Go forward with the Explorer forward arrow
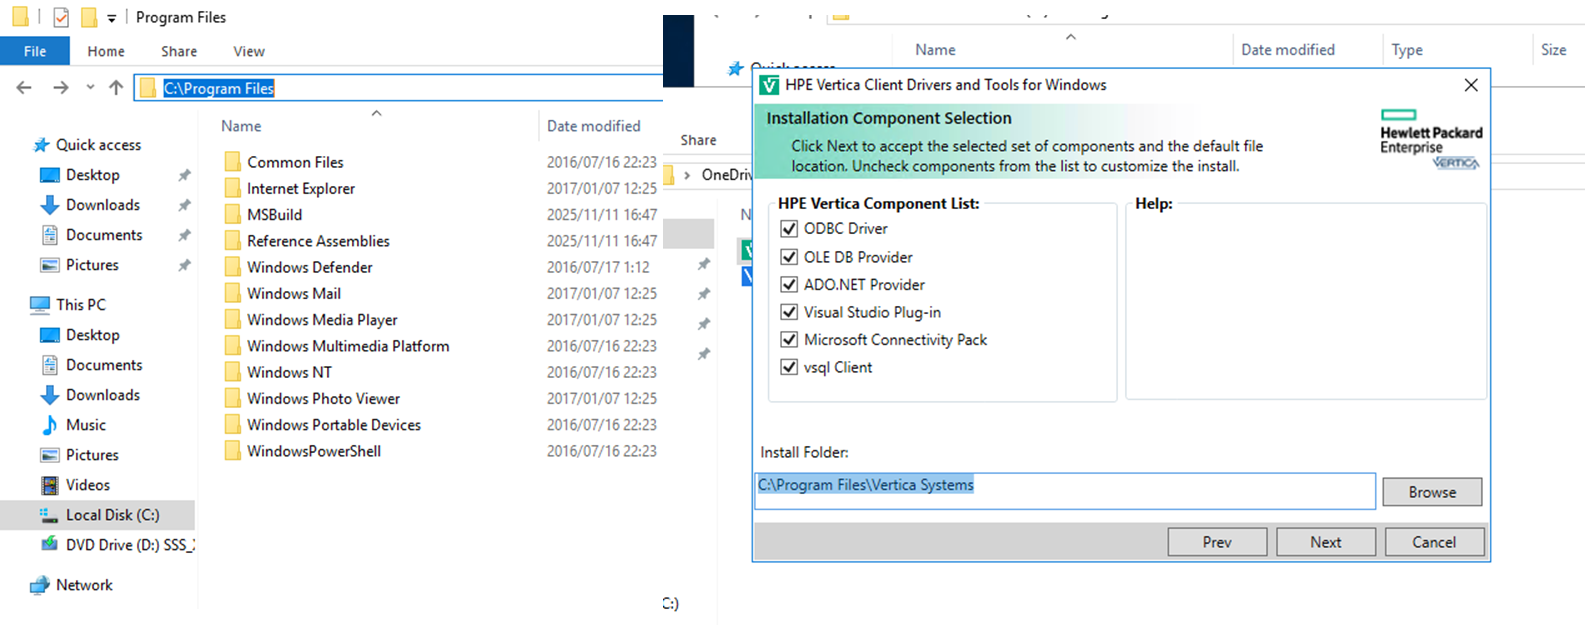The width and height of the screenshot is (1585, 625). (x=61, y=88)
